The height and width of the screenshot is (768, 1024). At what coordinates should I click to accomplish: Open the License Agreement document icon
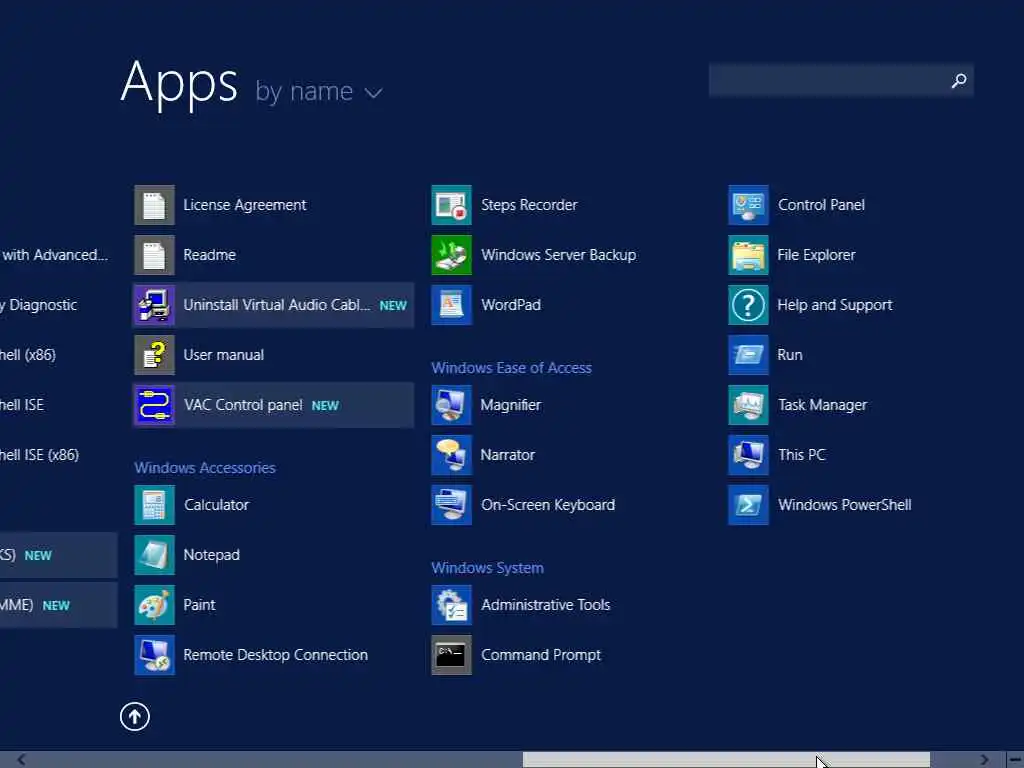[154, 205]
